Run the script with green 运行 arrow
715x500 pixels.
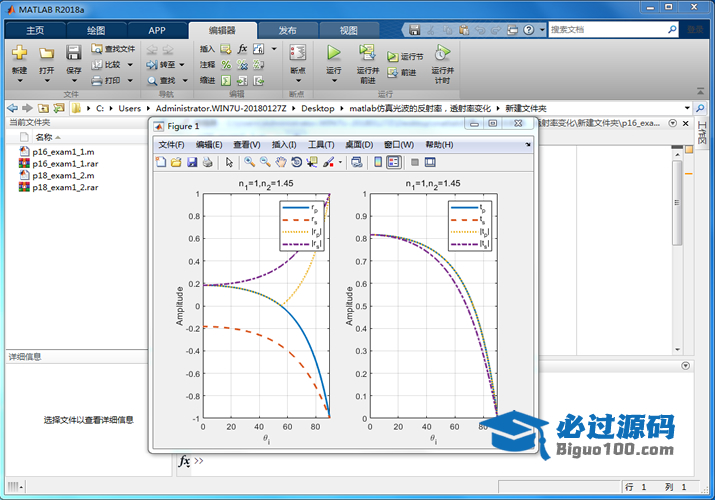(x=333, y=52)
